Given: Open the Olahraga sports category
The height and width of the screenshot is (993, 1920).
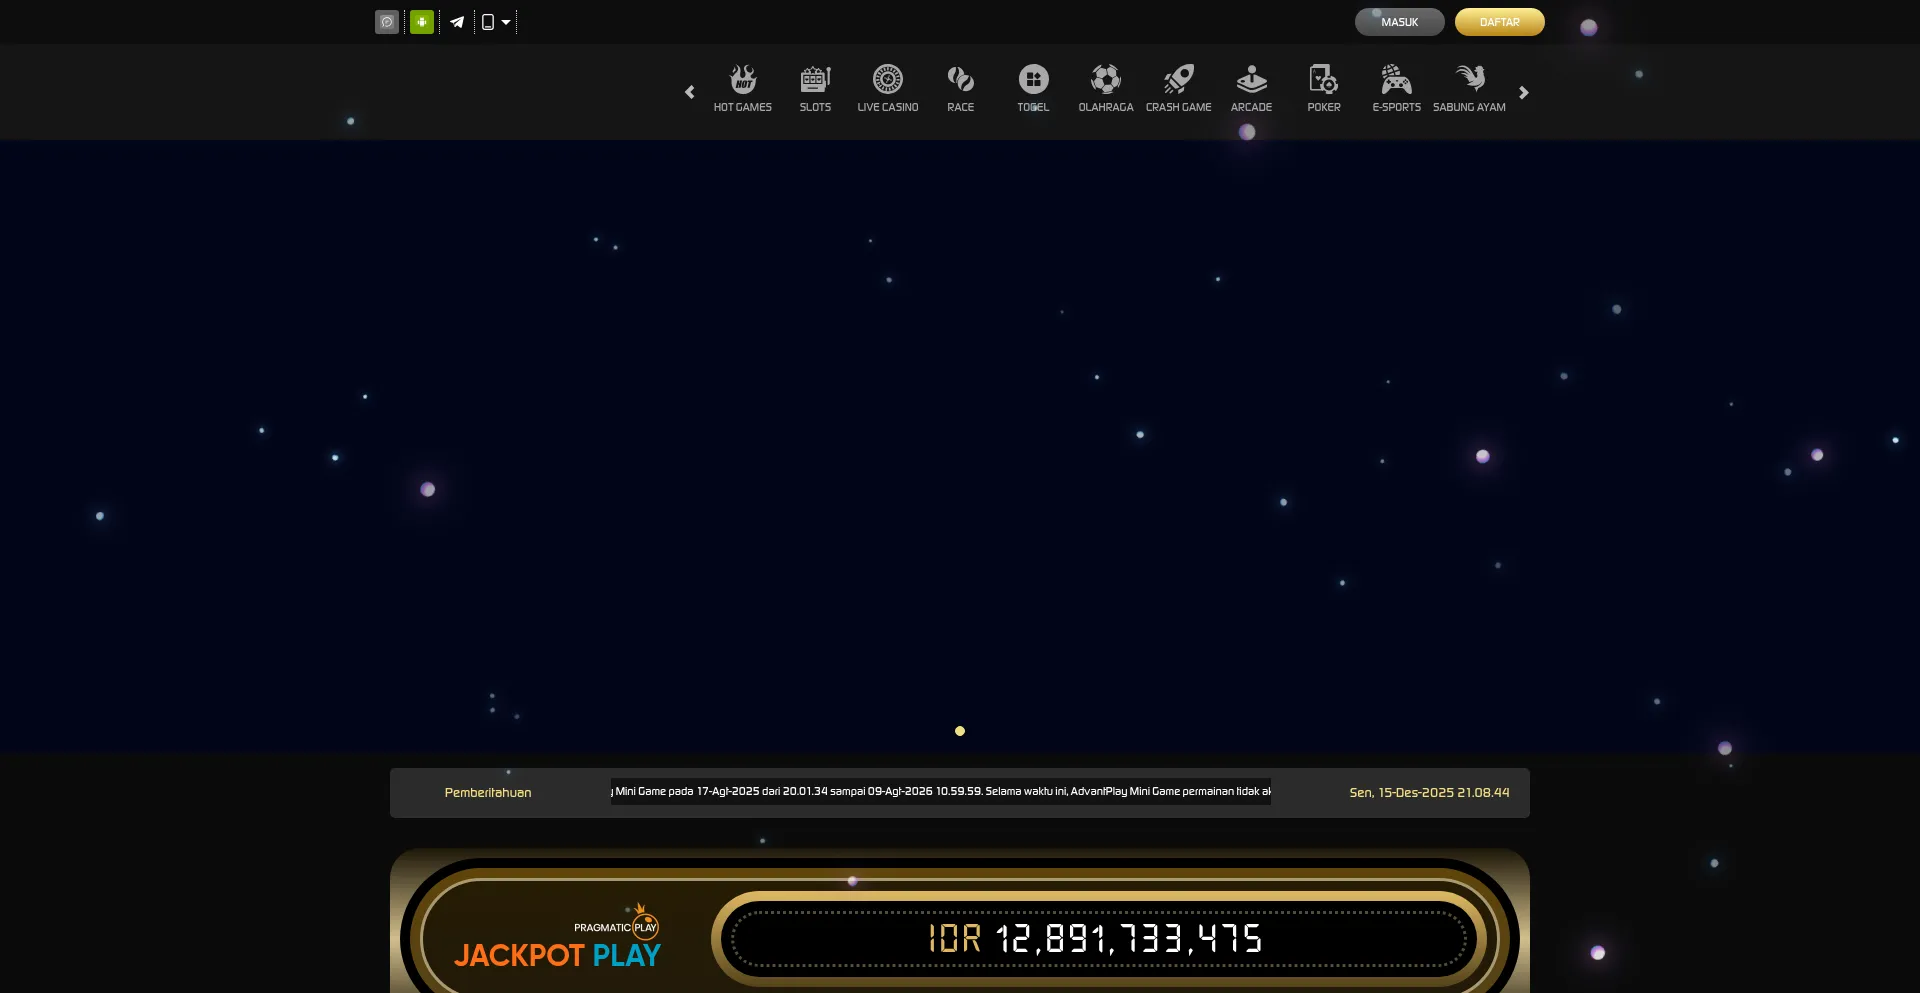Looking at the screenshot, I should tap(1106, 89).
